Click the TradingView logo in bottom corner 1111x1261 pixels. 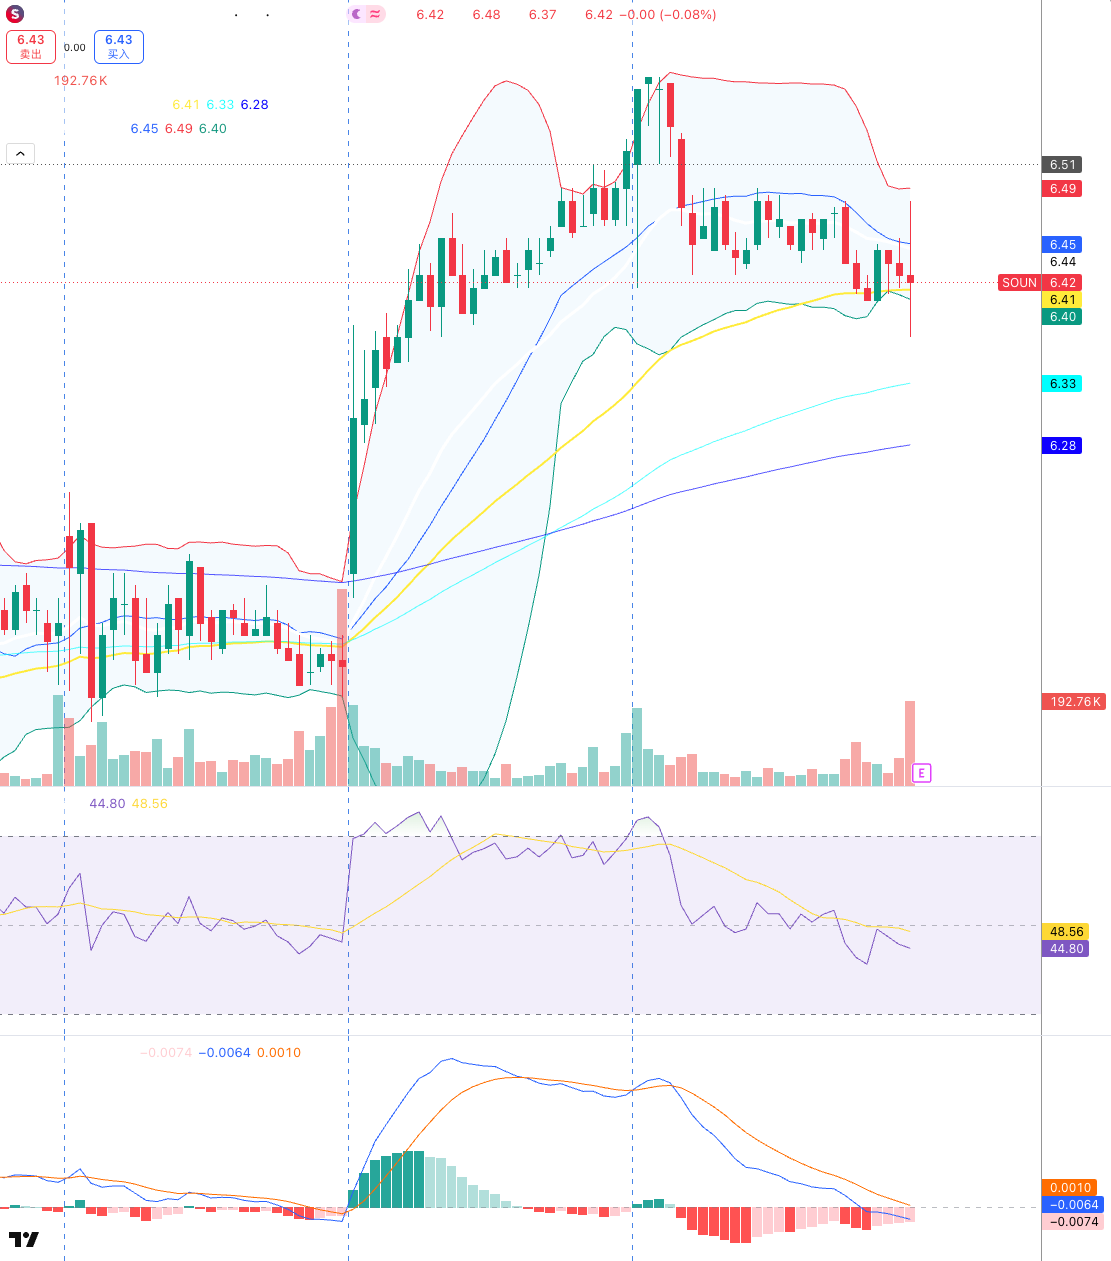tap(23, 1239)
